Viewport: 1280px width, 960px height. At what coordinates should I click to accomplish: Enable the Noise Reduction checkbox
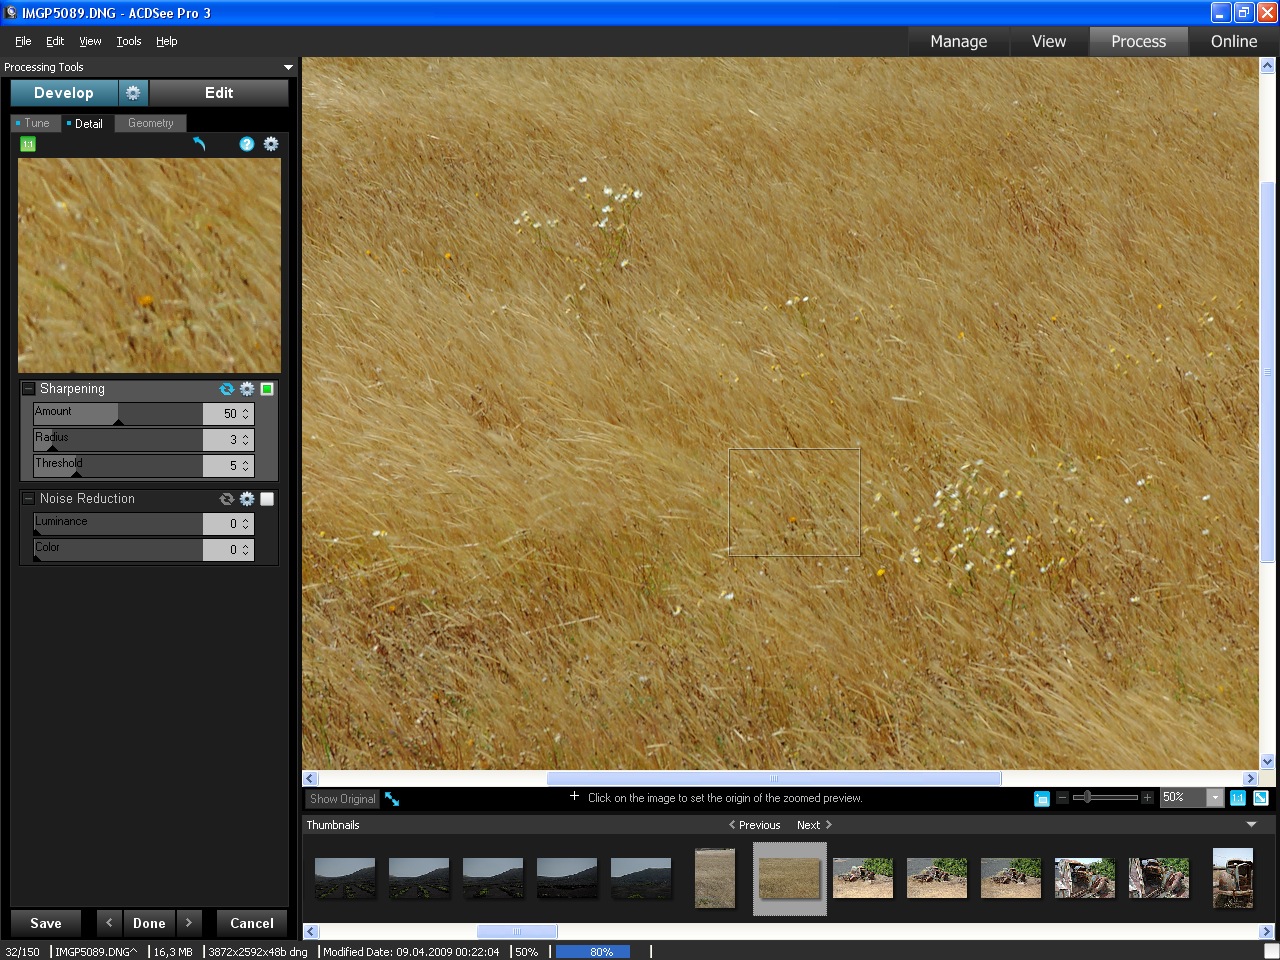click(267, 499)
